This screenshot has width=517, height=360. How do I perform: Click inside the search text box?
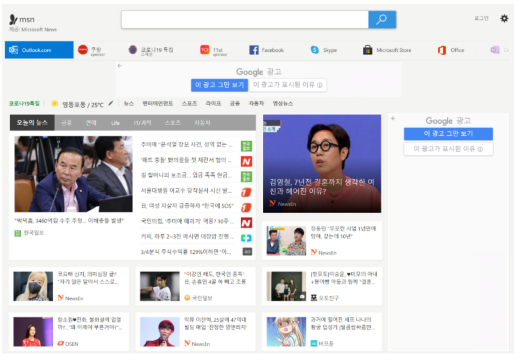[245, 20]
